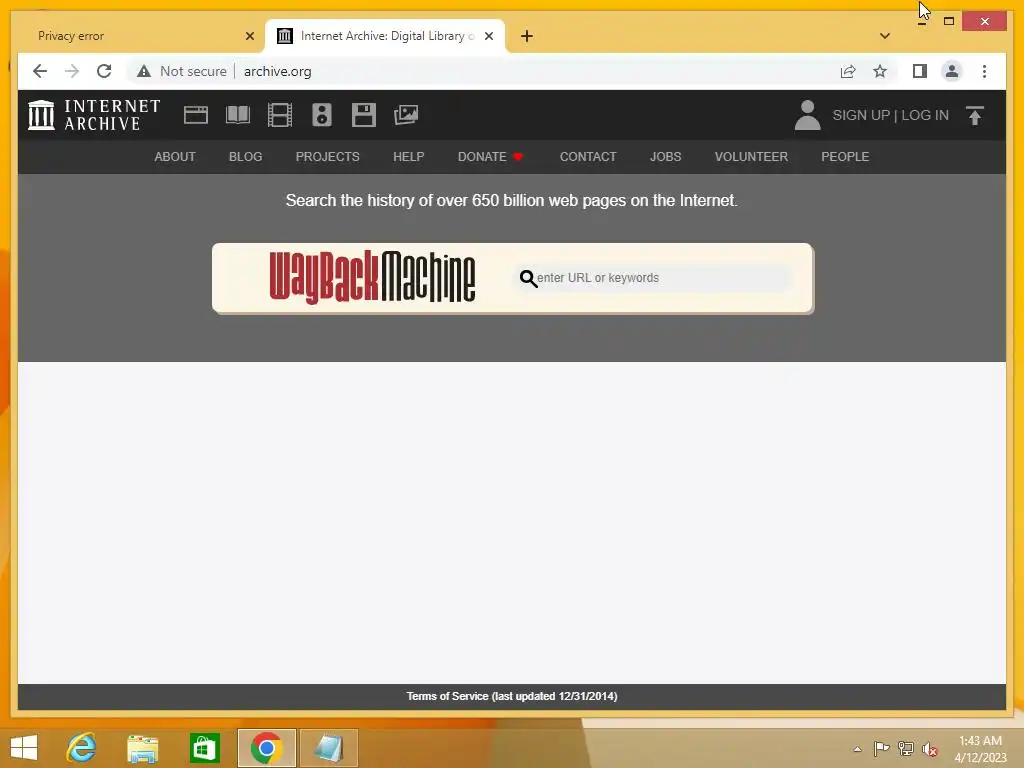This screenshot has width=1024, height=768.
Task: Click the browser forward arrow
Action: pyautogui.click(x=72, y=71)
